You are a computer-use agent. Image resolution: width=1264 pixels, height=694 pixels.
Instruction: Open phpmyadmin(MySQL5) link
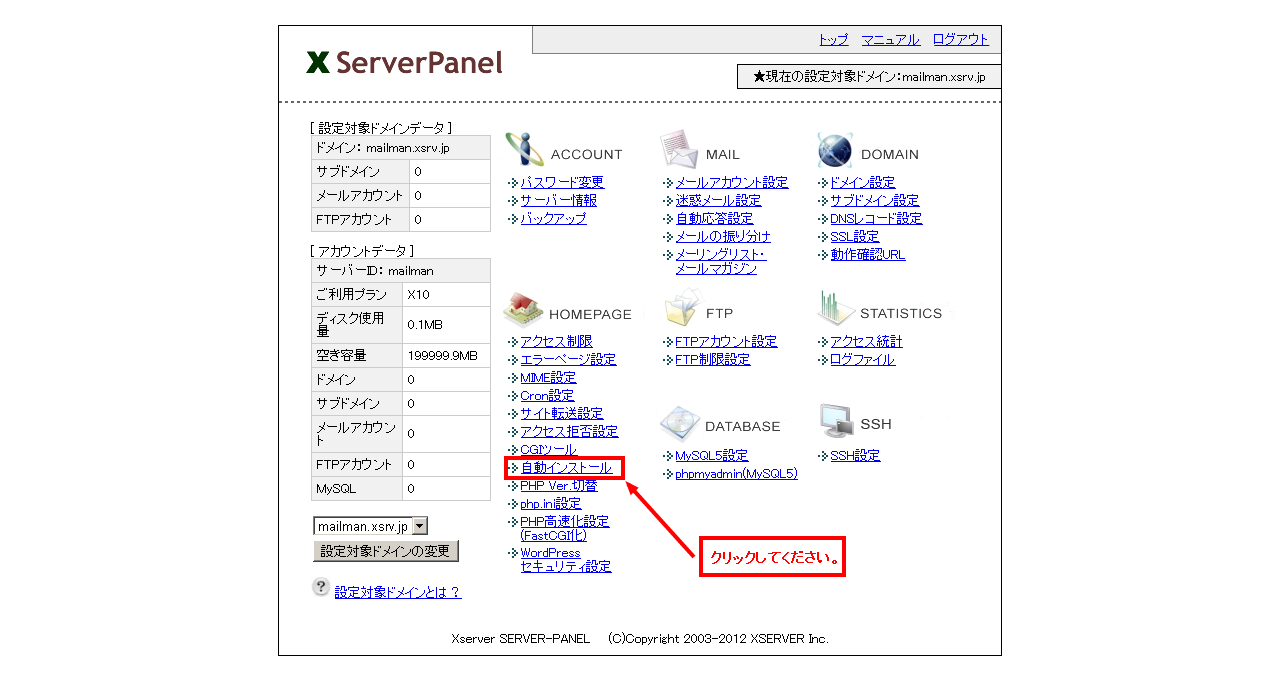737,473
